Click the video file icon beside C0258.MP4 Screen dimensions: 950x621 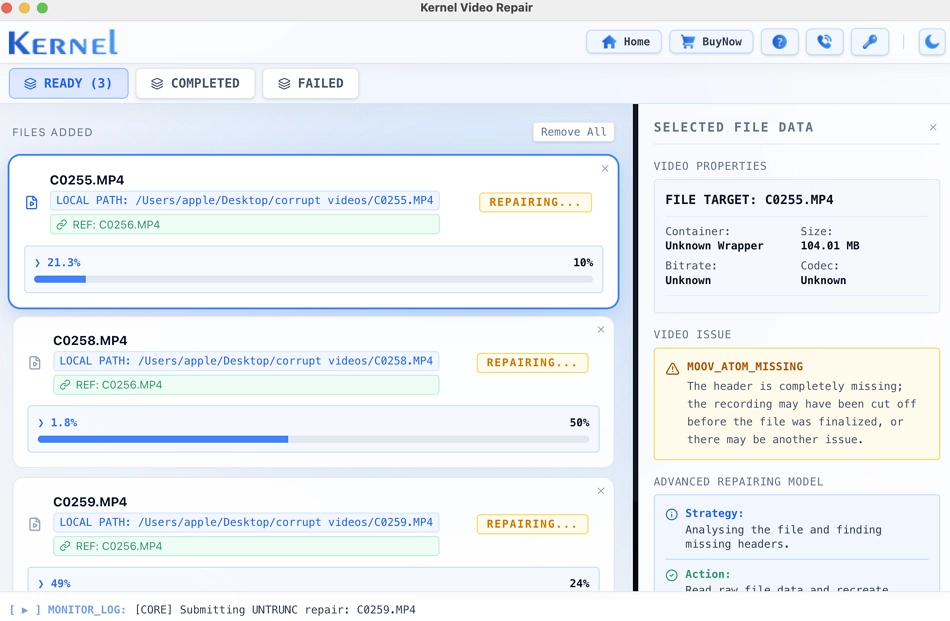(35, 363)
